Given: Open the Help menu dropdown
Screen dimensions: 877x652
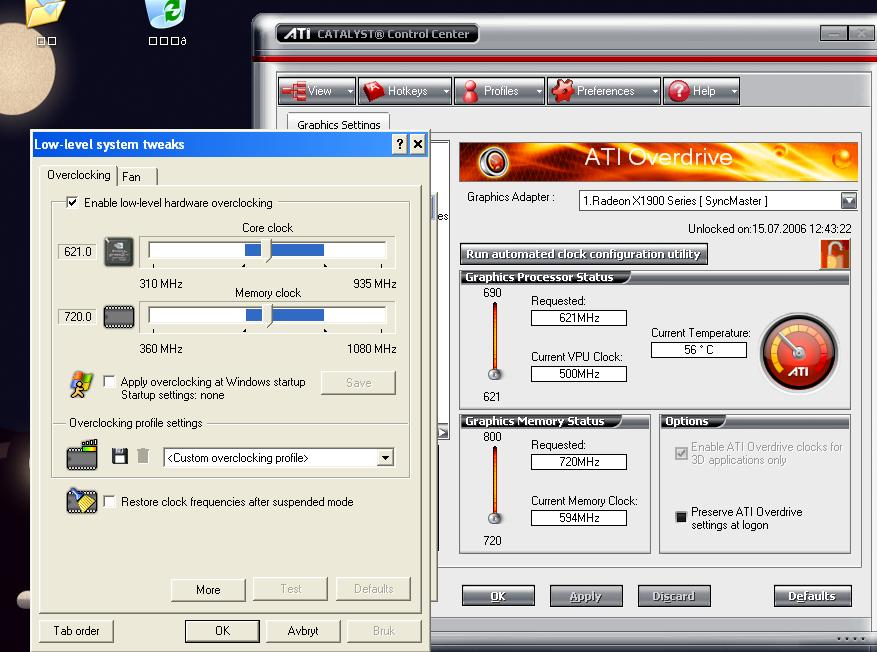Looking at the screenshot, I should pyautogui.click(x=701, y=91).
